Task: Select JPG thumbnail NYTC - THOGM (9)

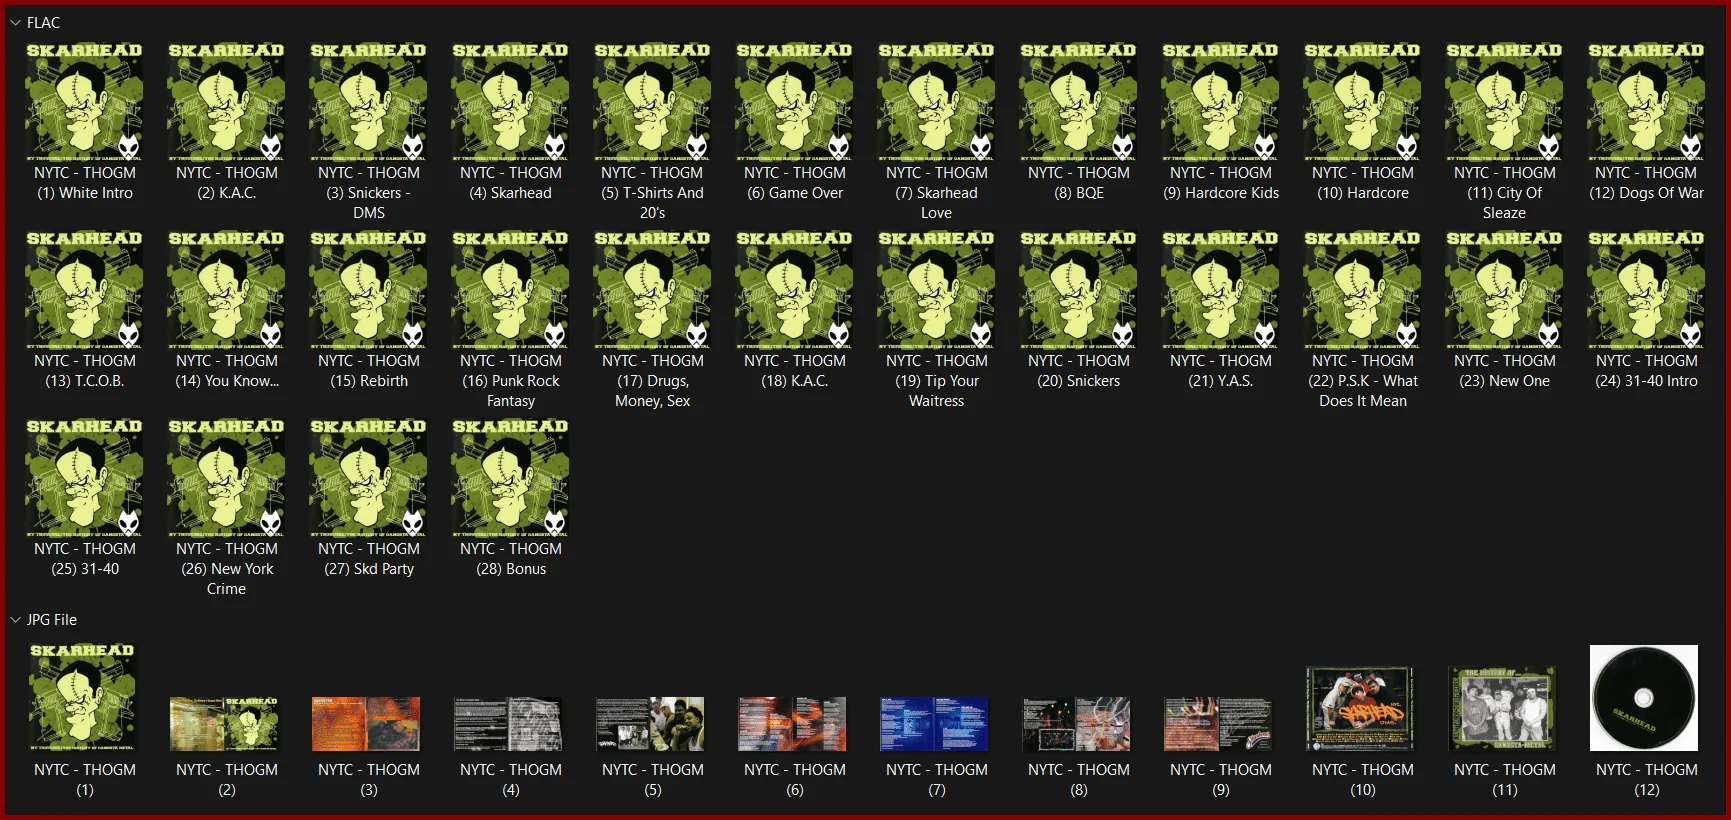Action: (1218, 724)
